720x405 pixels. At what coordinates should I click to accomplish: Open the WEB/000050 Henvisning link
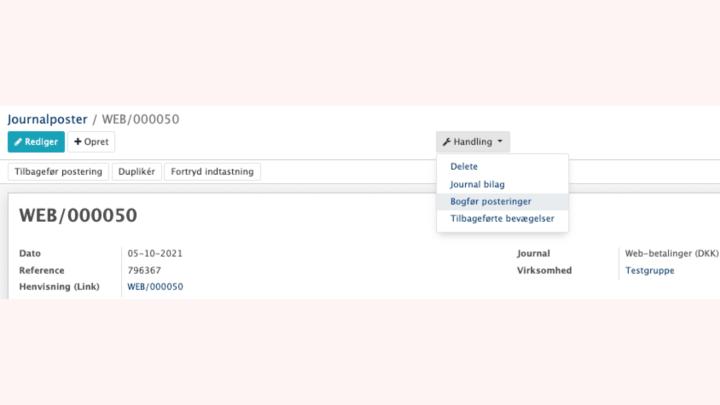(x=155, y=287)
